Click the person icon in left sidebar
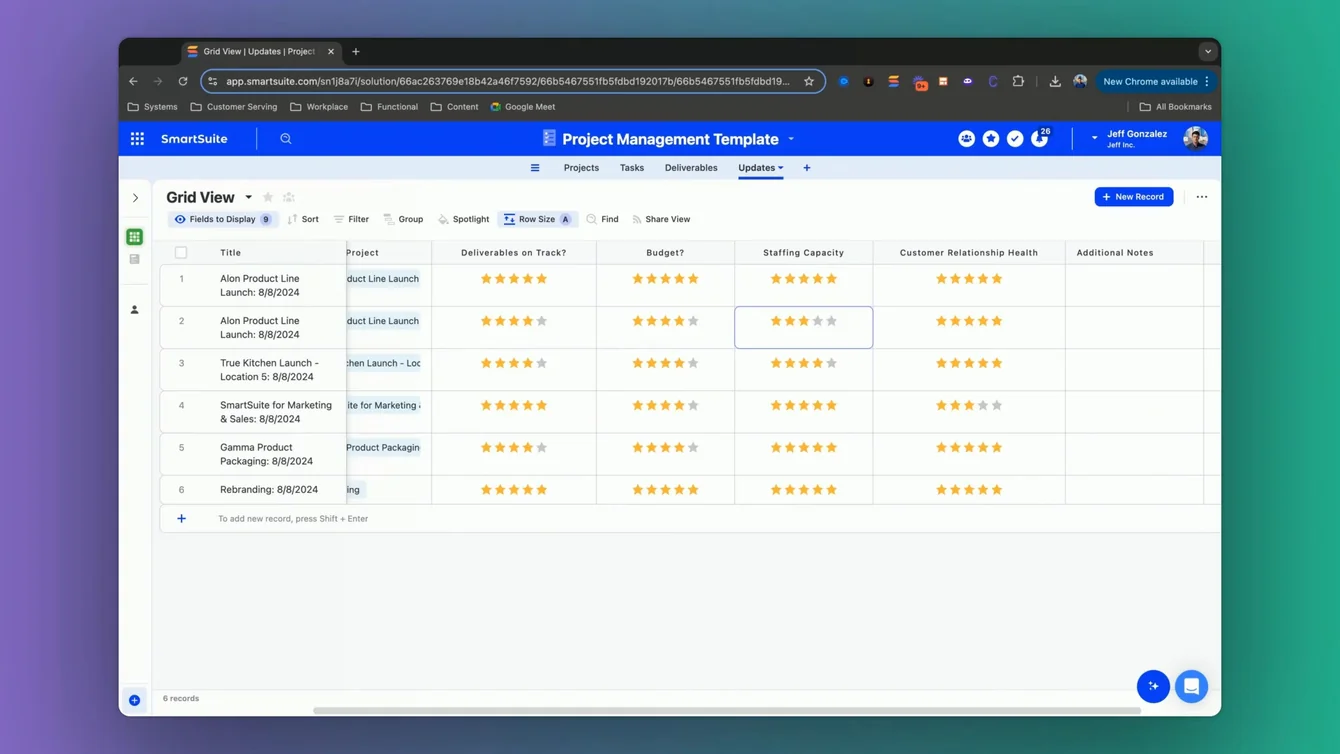Image resolution: width=1340 pixels, height=754 pixels. (135, 310)
